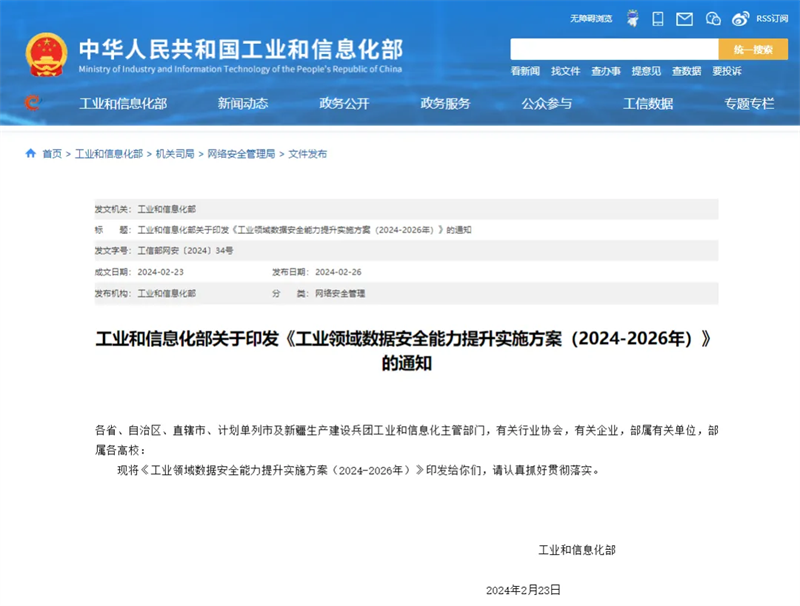Go to 公众参与 section

546,103
